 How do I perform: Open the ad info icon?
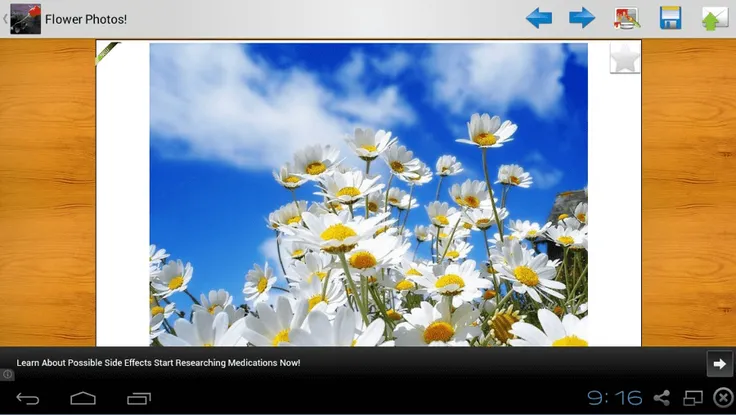tap(7, 375)
